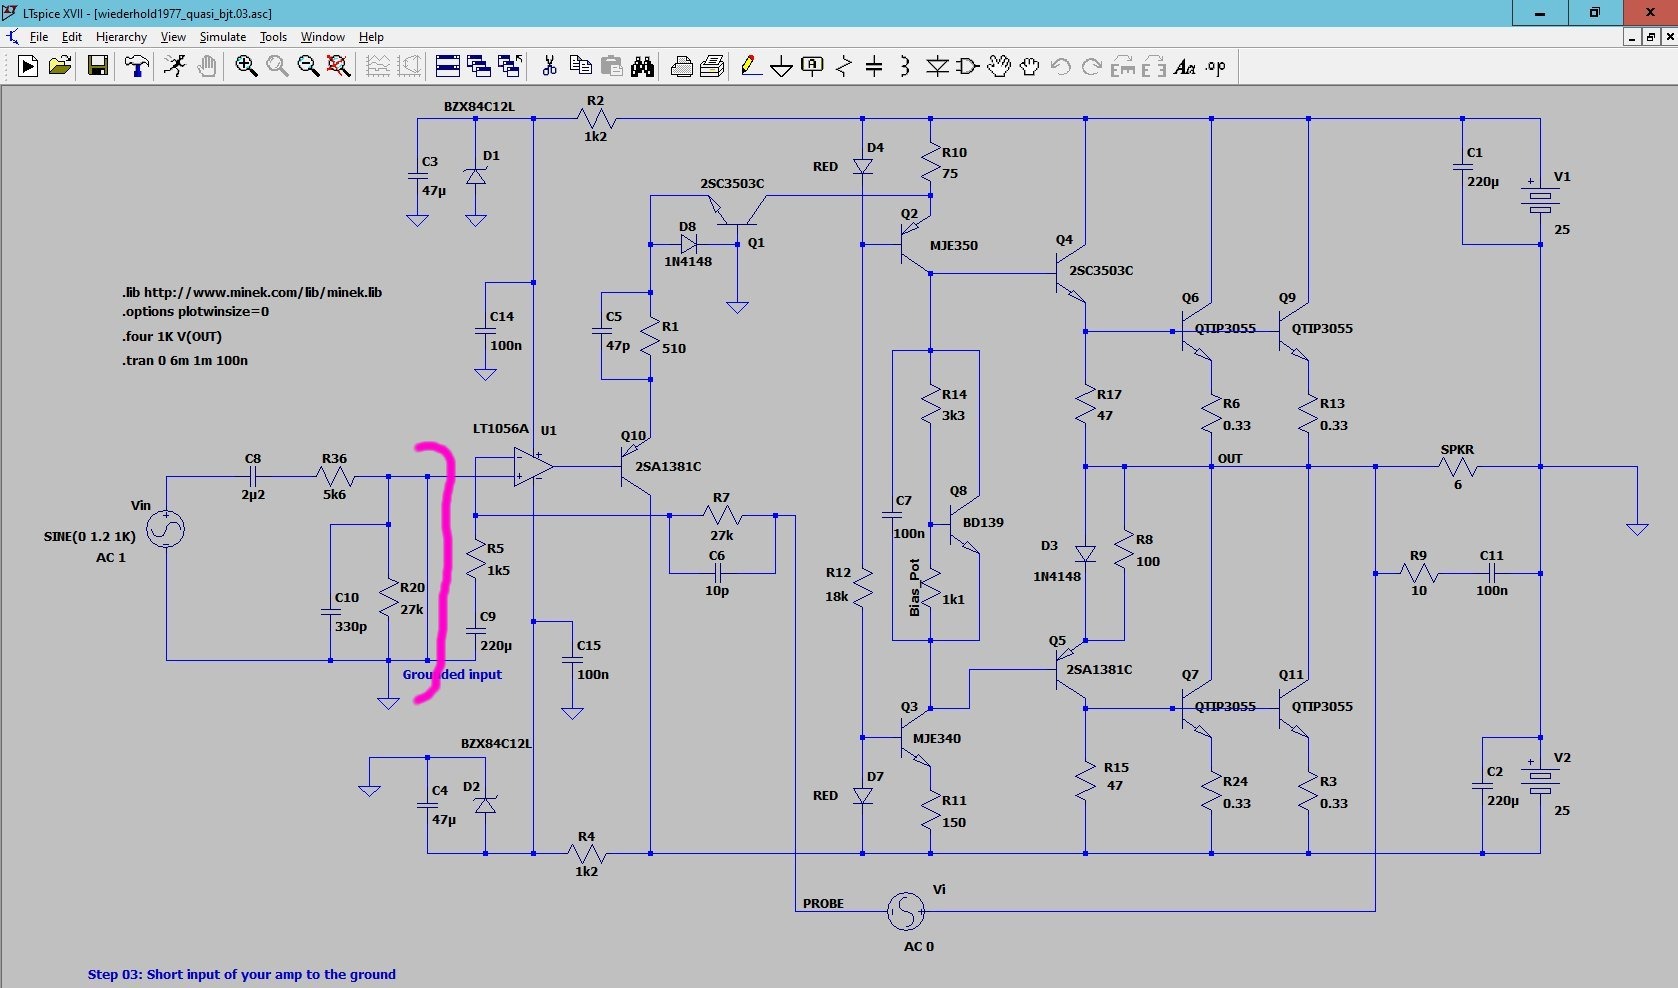Cut selection with the scissors icon
This screenshot has width=1678, height=988.
(549, 66)
